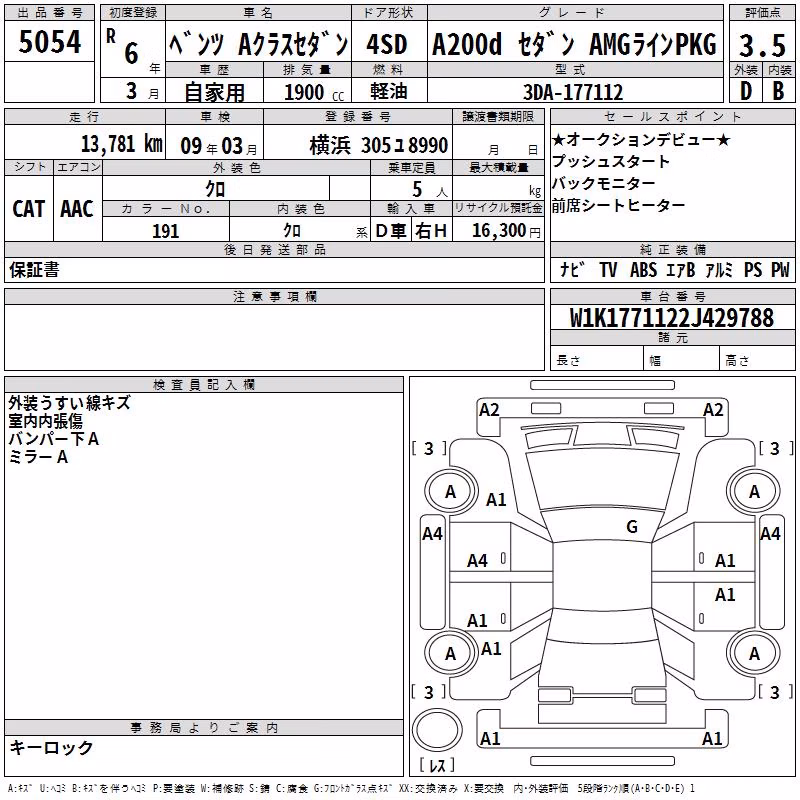800x800 pixels.
Task: Click the 検査員記入欄 section header
Action: click(204, 385)
